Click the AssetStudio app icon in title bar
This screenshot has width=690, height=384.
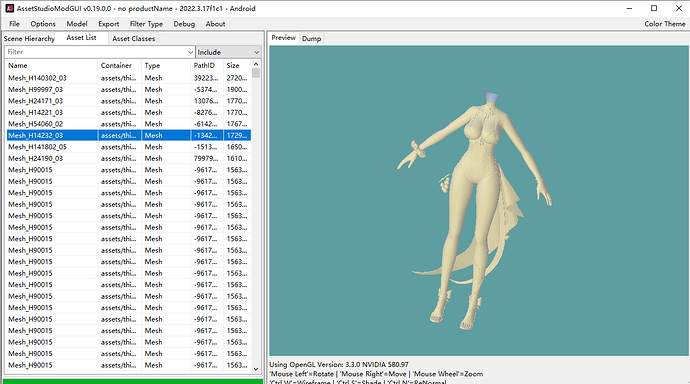tap(9, 8)
